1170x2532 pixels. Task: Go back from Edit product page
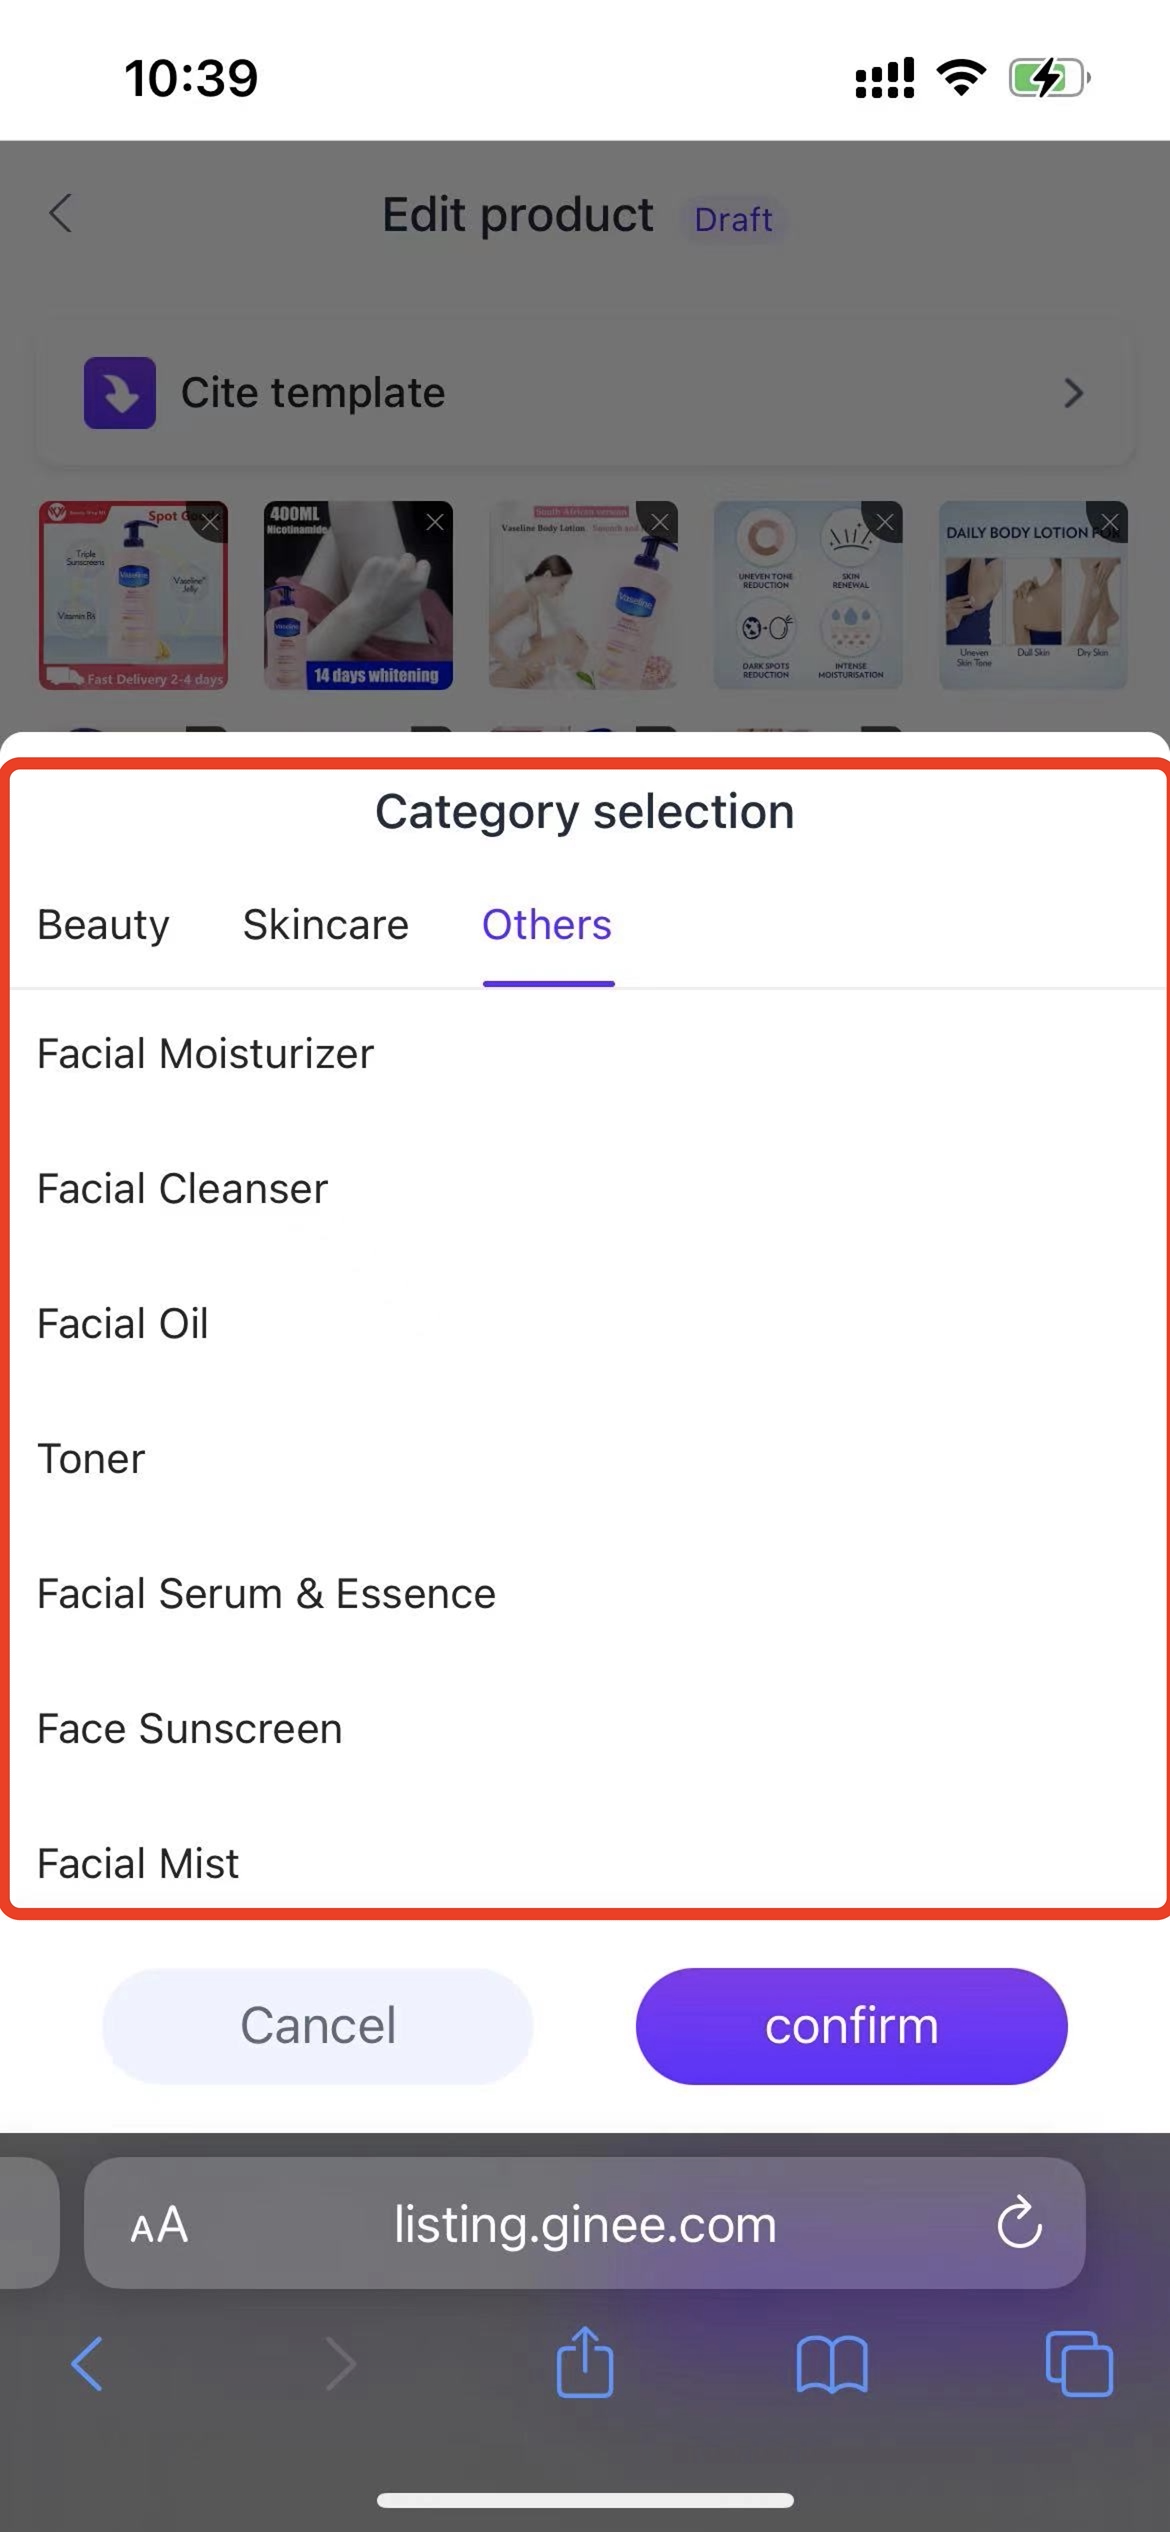click(61, 213)
